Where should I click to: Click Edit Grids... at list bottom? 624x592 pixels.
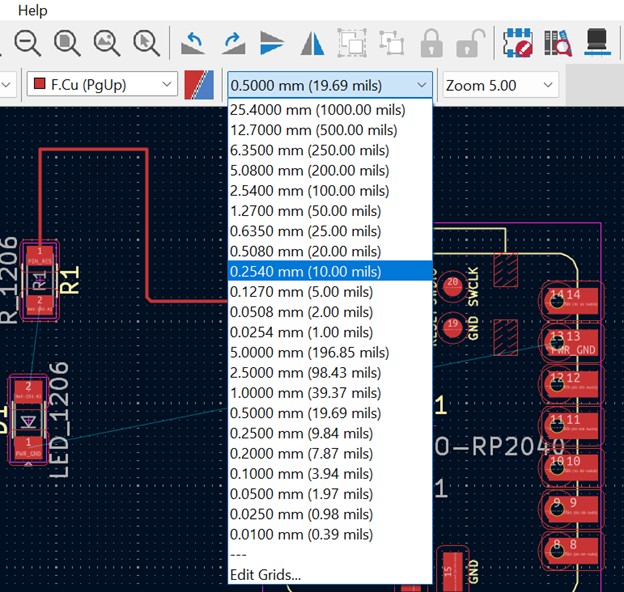pyautogui.click(x=265, y=574)
